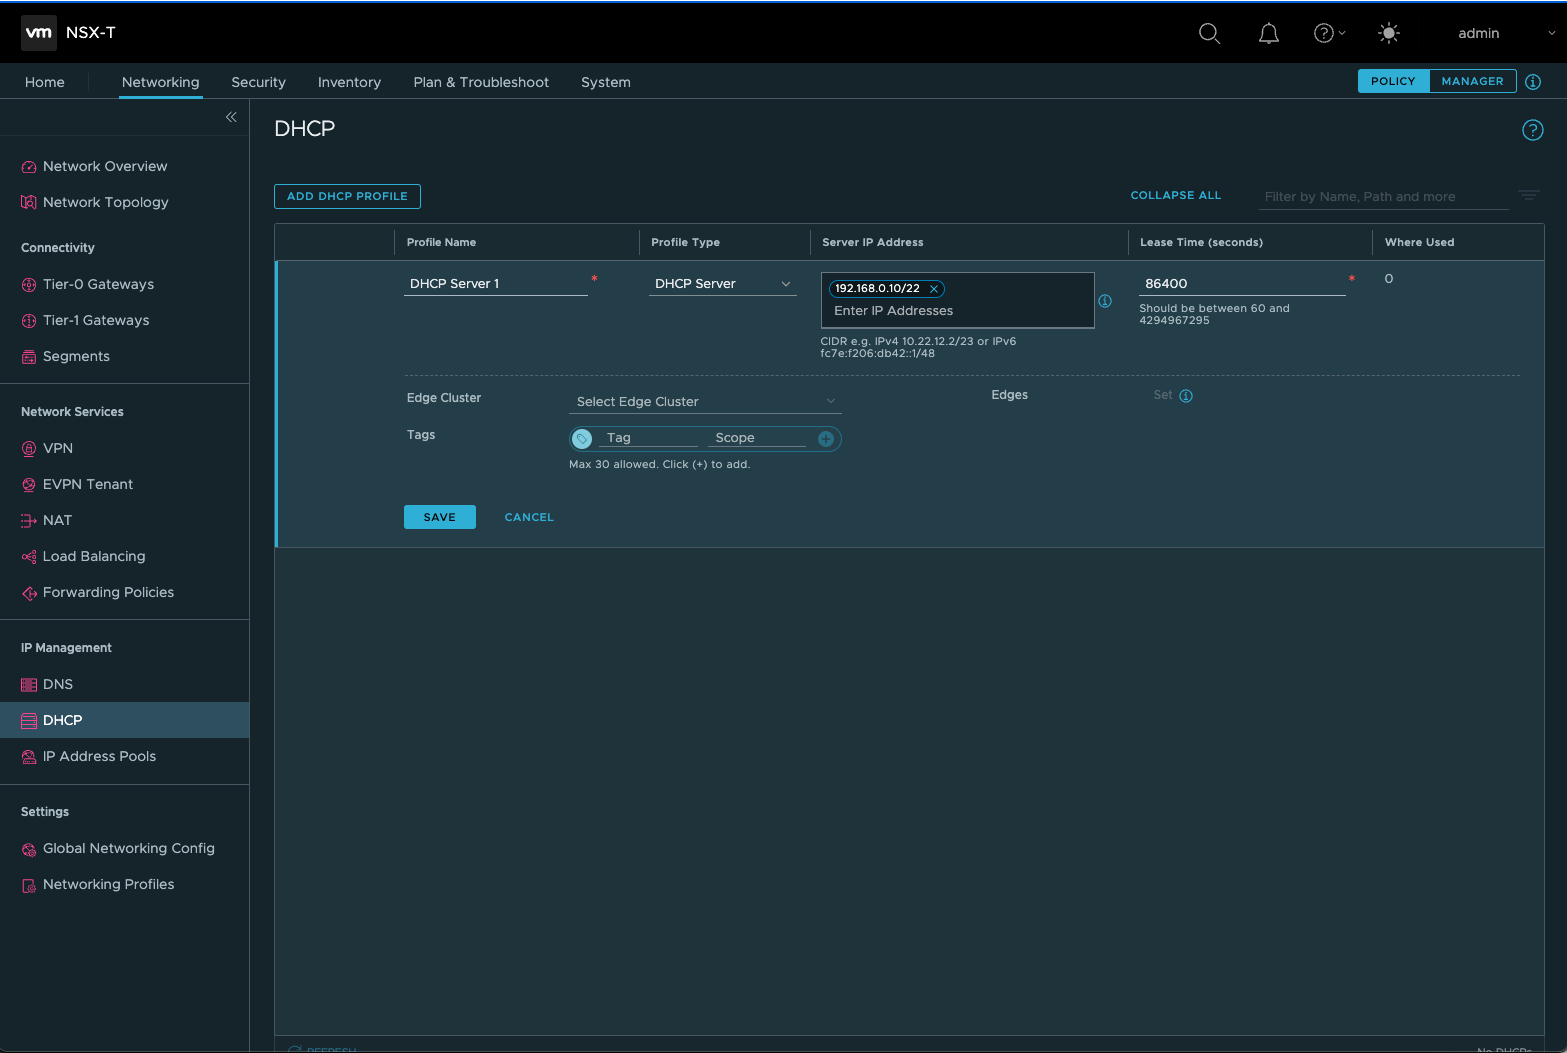1567x1053 pixels.
Task: Open Plan & Troubleshoot tab
Action: [x=481, y=82]
